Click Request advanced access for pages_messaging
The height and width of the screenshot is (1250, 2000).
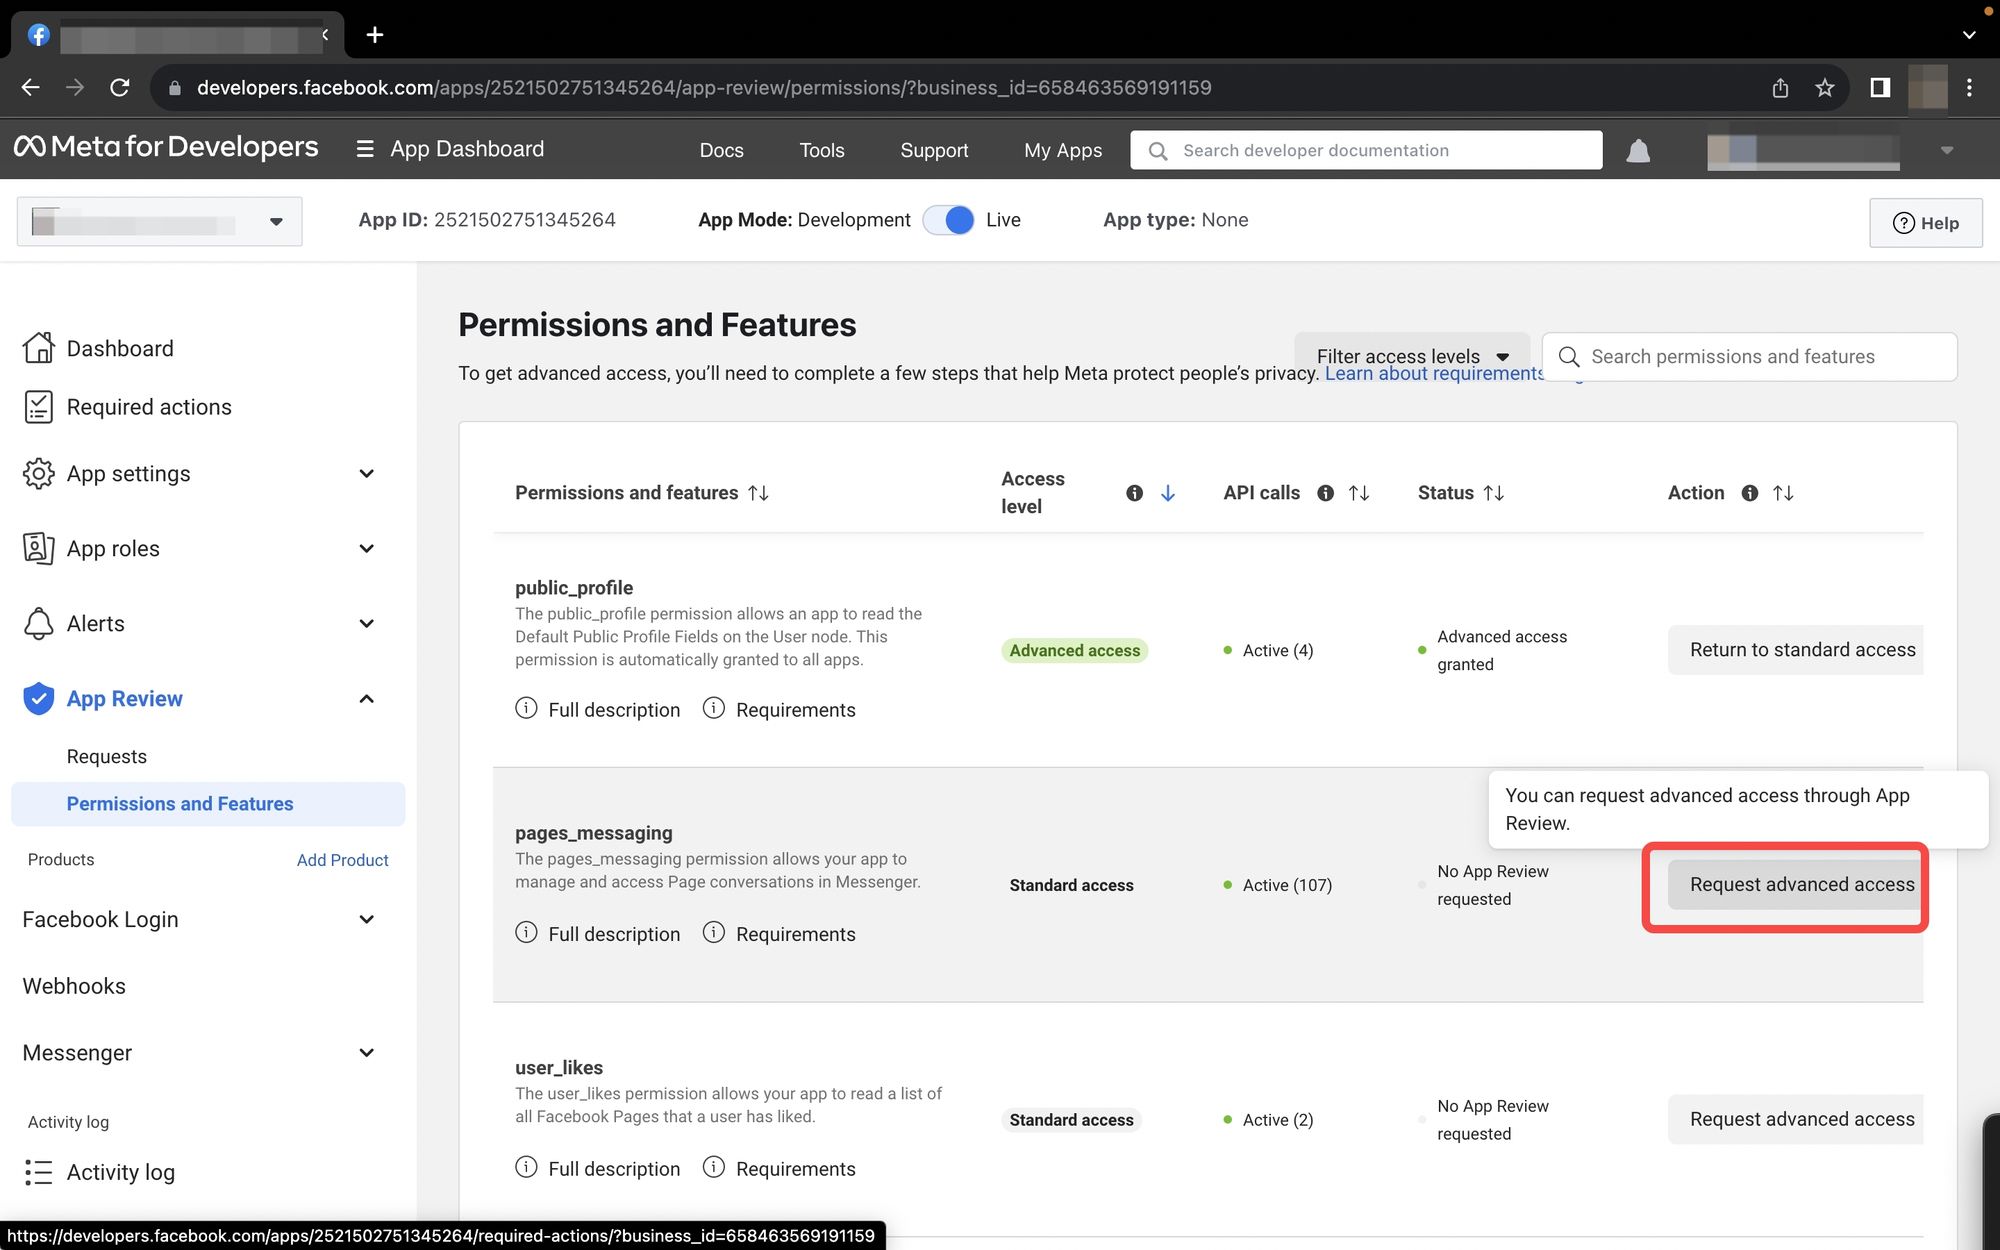tap(1801, 884)
